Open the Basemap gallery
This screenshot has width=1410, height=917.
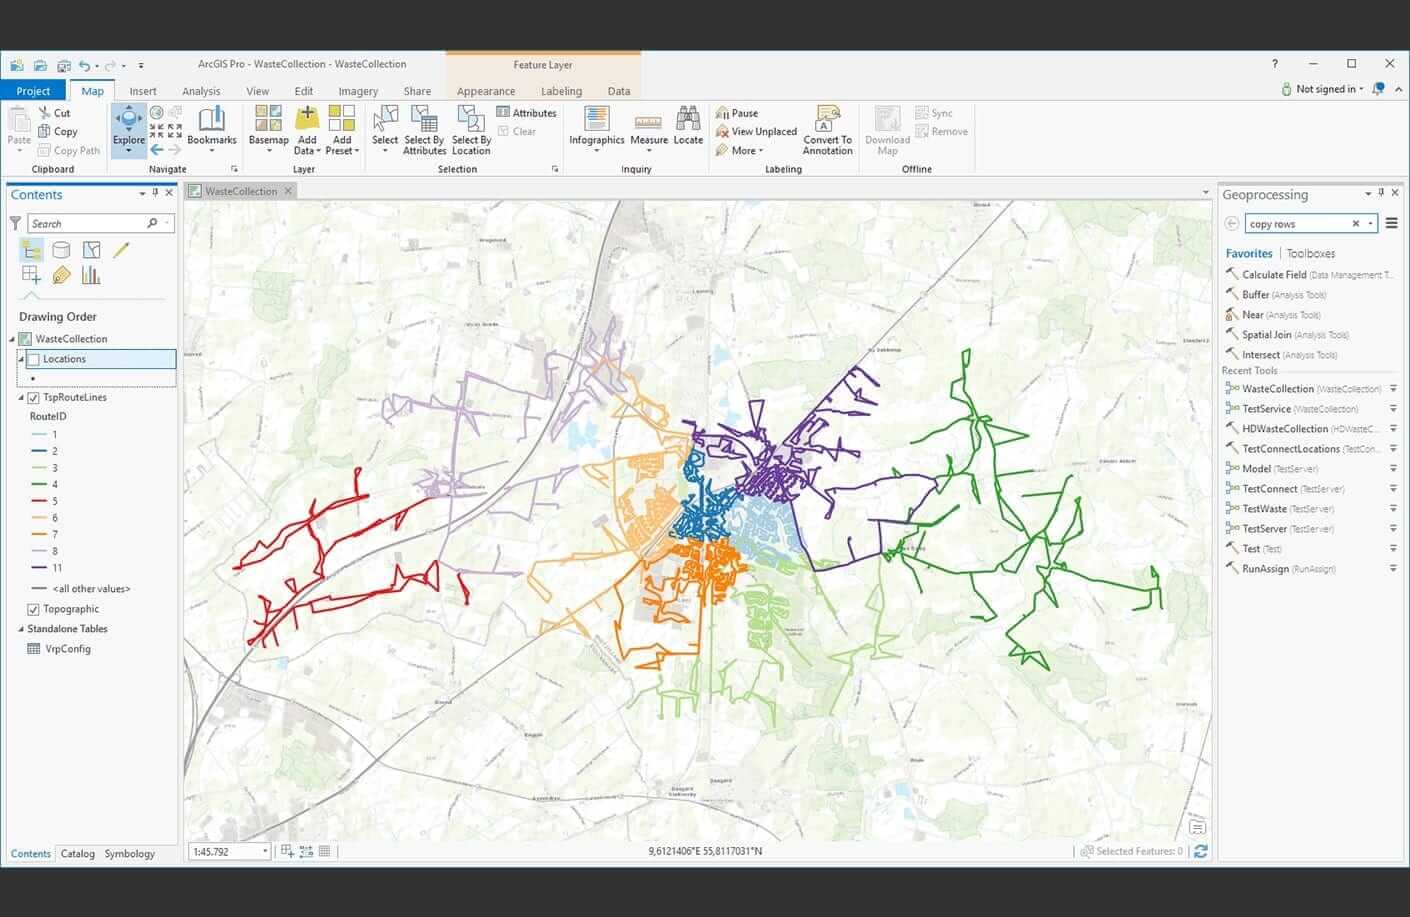tap(268, 129)
